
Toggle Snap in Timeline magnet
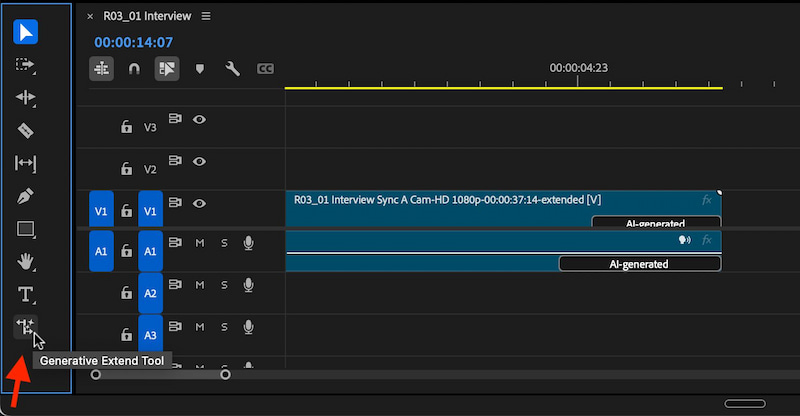tap(134, 68)
